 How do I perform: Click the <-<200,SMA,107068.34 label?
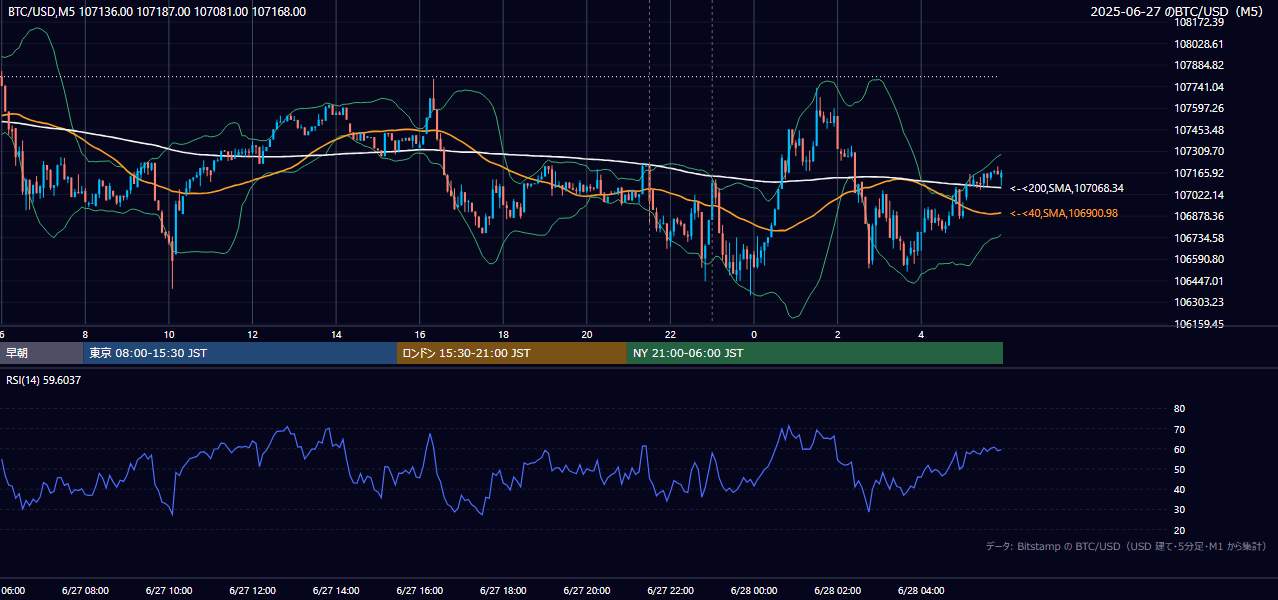[x=1067, y=188]
